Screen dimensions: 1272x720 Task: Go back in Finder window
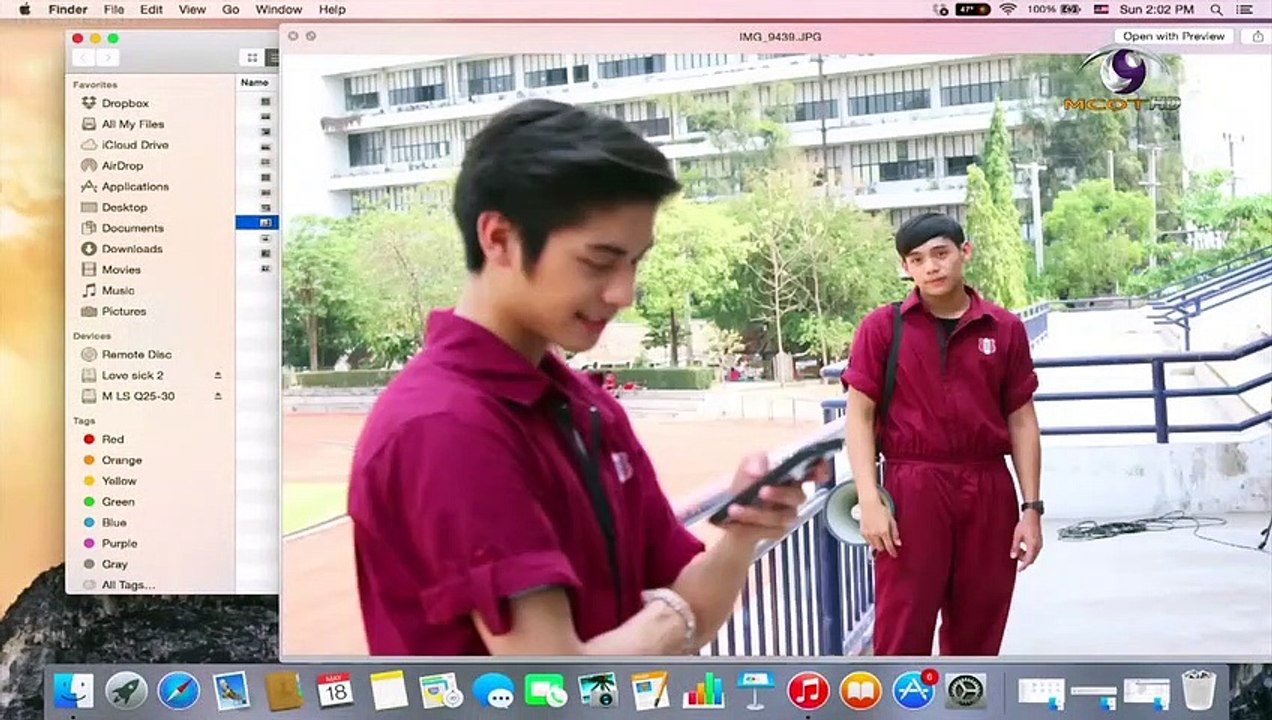84,58
